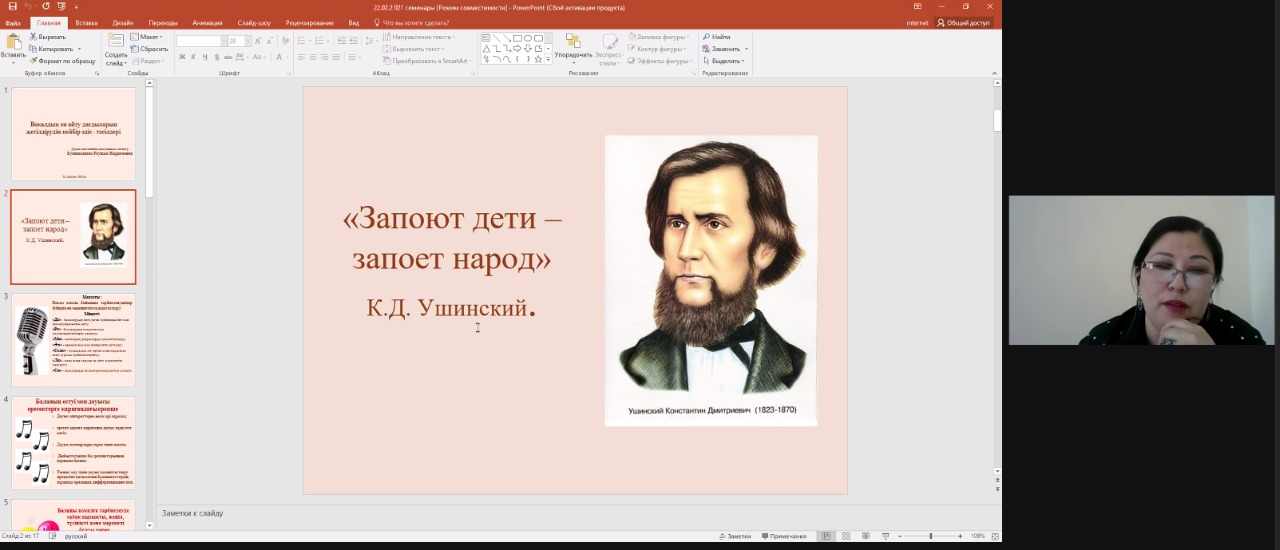1280x550 pixels.
Task: Click numbered list icon
Action: 321,41
